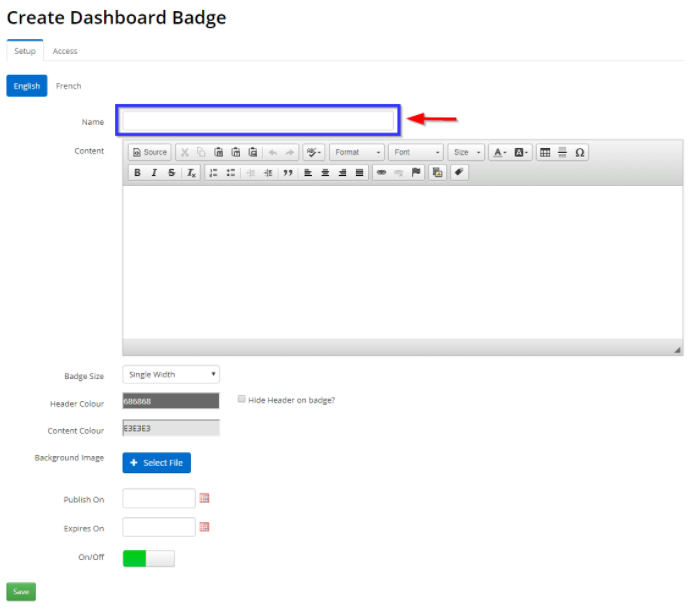
Task: Insert special character Omega symbol
Action: point(580,152)
